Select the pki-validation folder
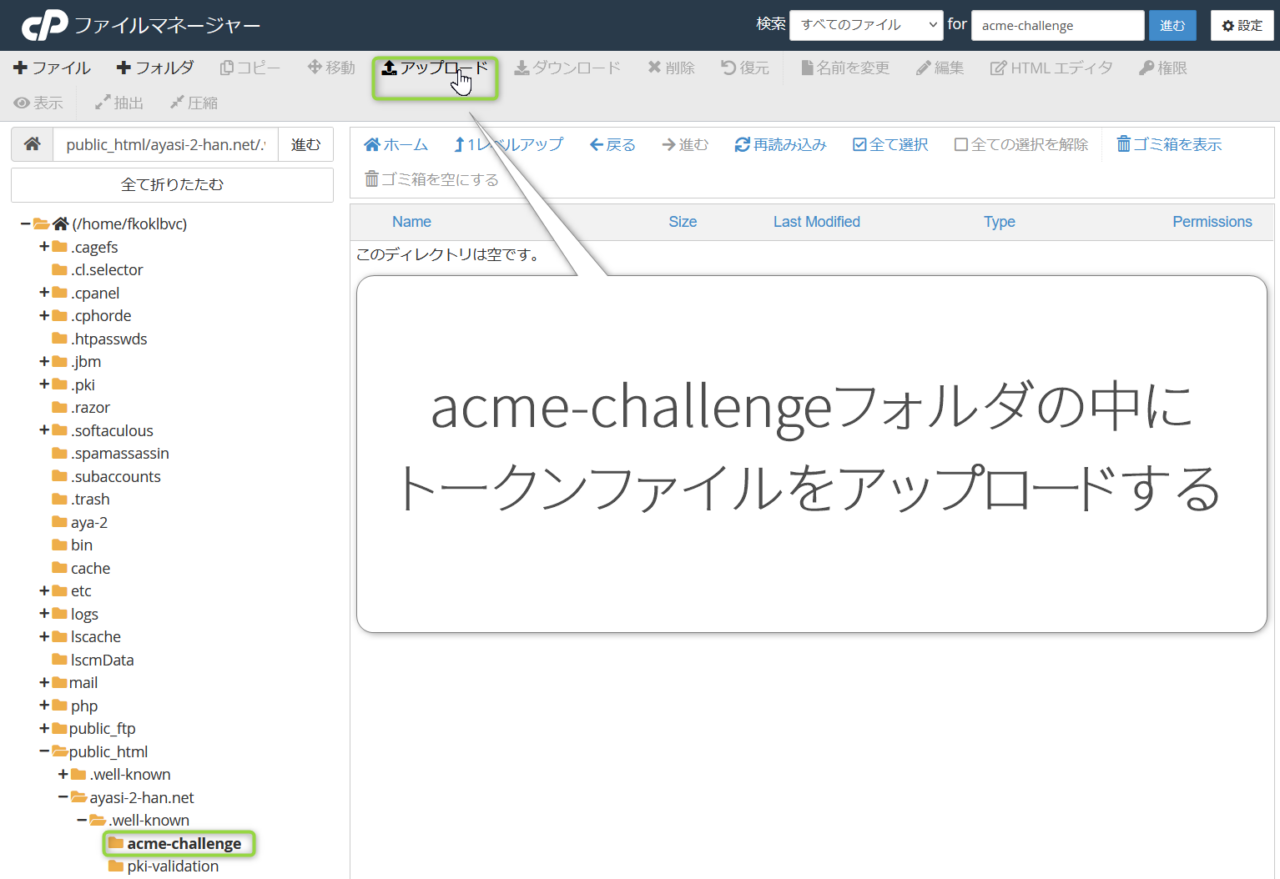1280x879 pixels. tap(173, 867)
